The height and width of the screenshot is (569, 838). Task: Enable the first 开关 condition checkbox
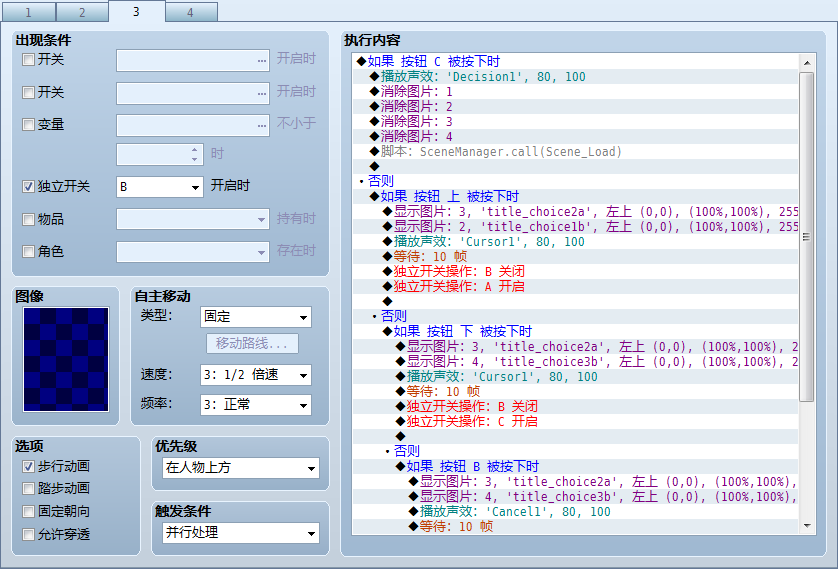tap(28, 59)
